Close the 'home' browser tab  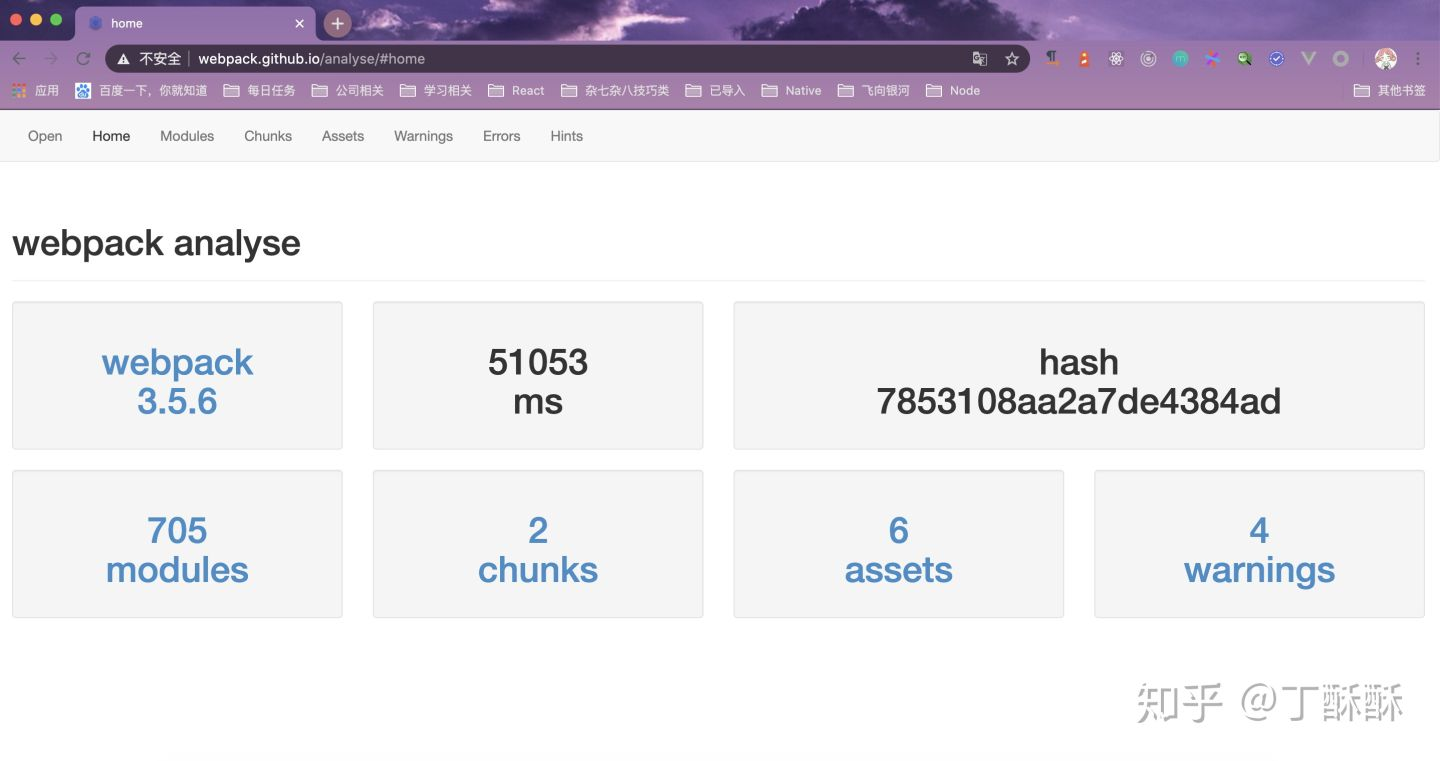tap(299, 23)
